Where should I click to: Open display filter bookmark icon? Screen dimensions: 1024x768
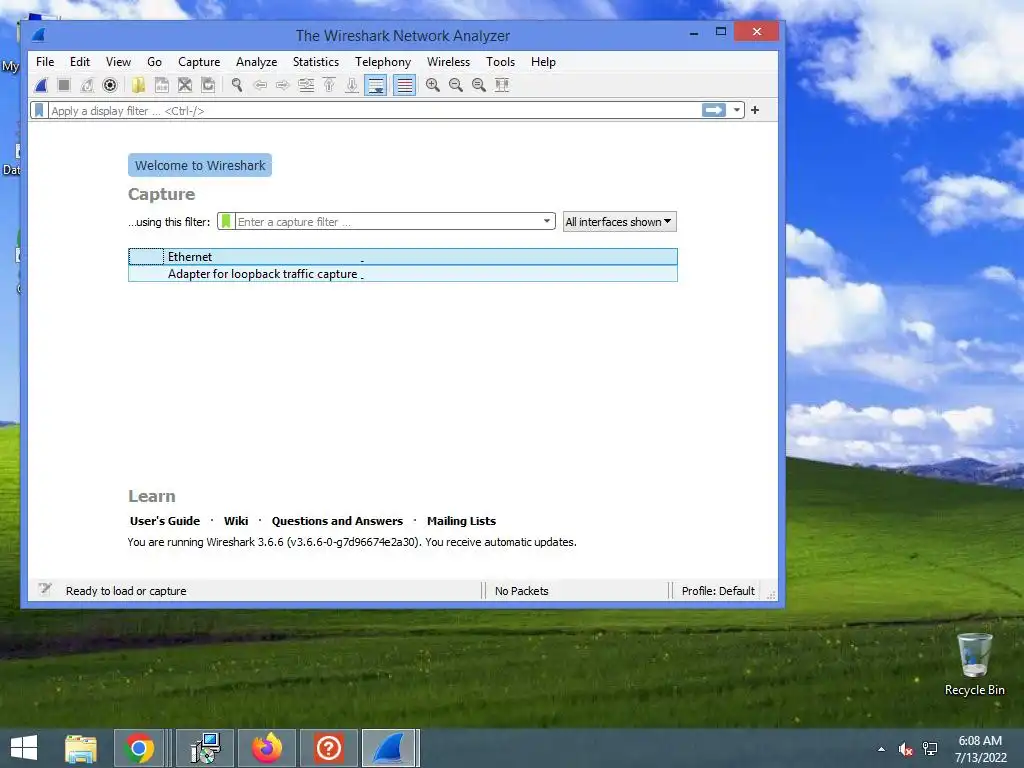click(x=39, y=110)
